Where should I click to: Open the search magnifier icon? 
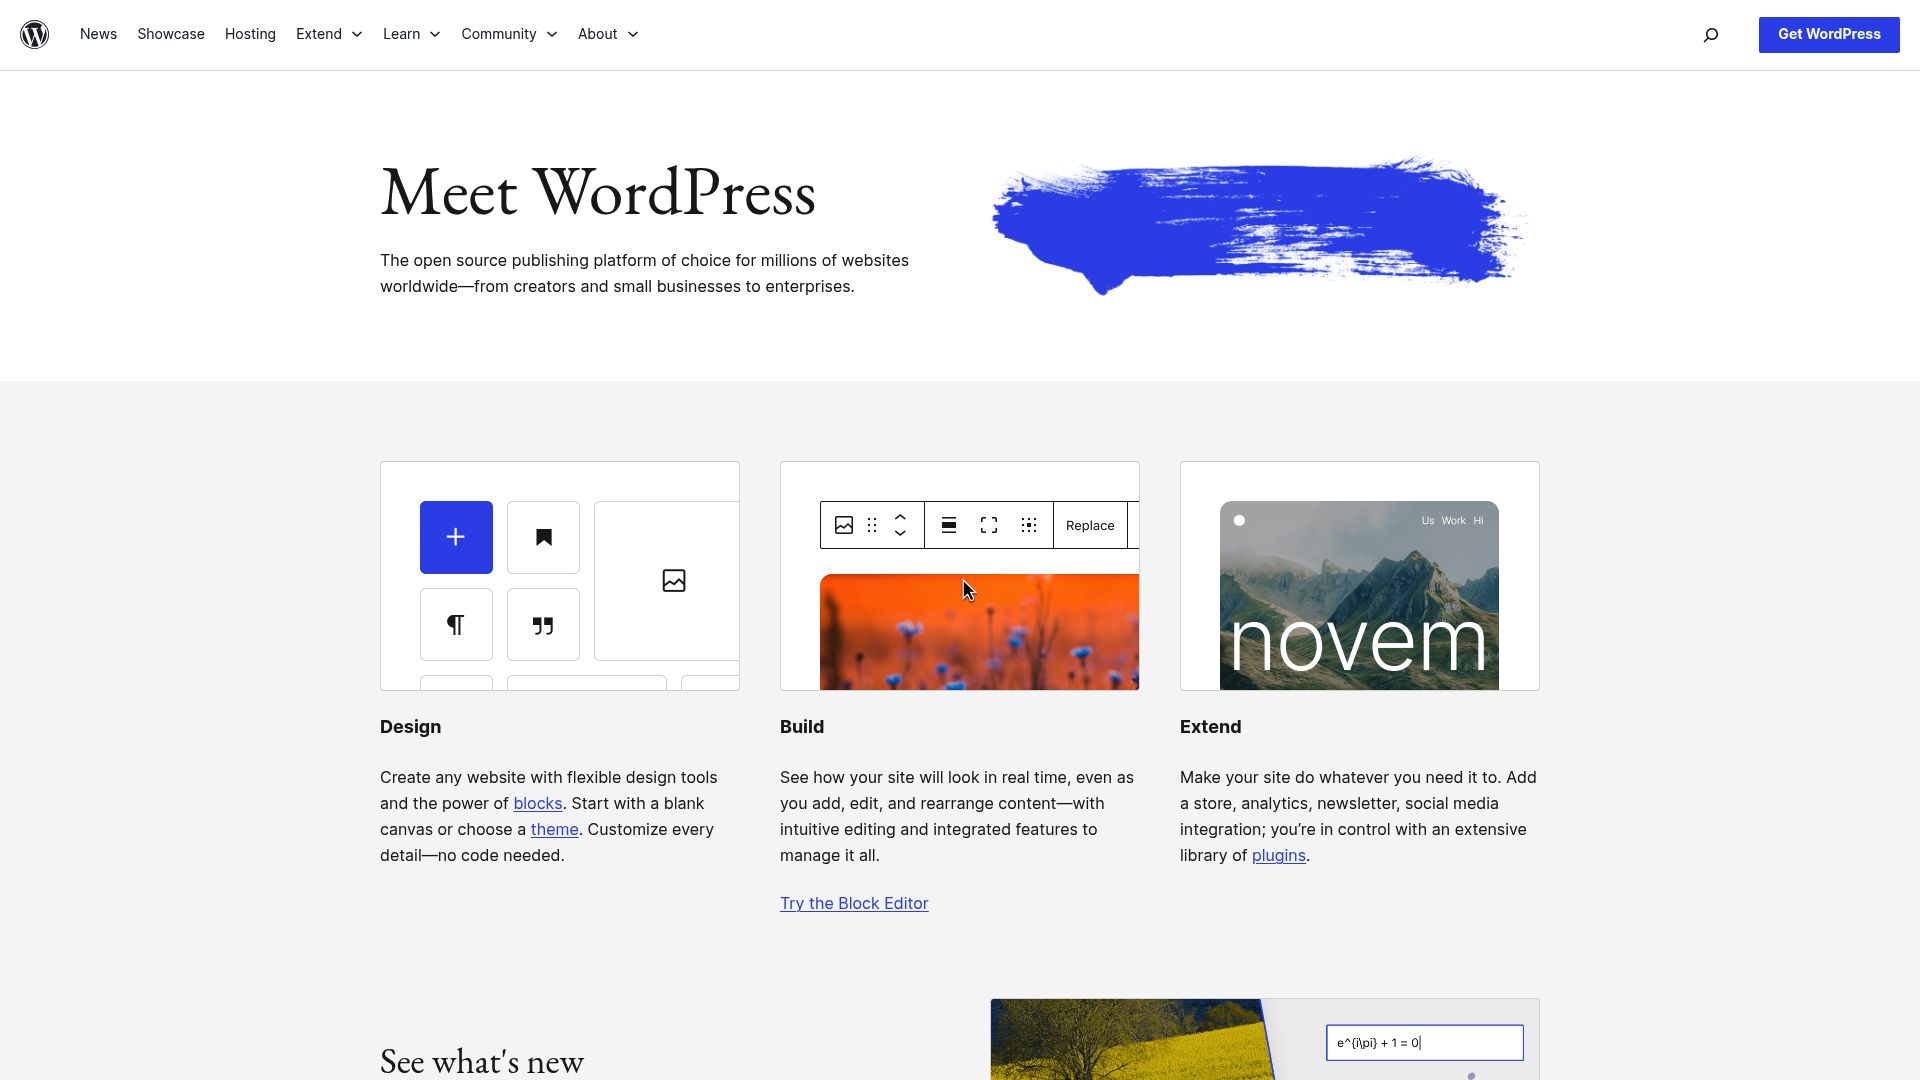tap(1711, 34)
